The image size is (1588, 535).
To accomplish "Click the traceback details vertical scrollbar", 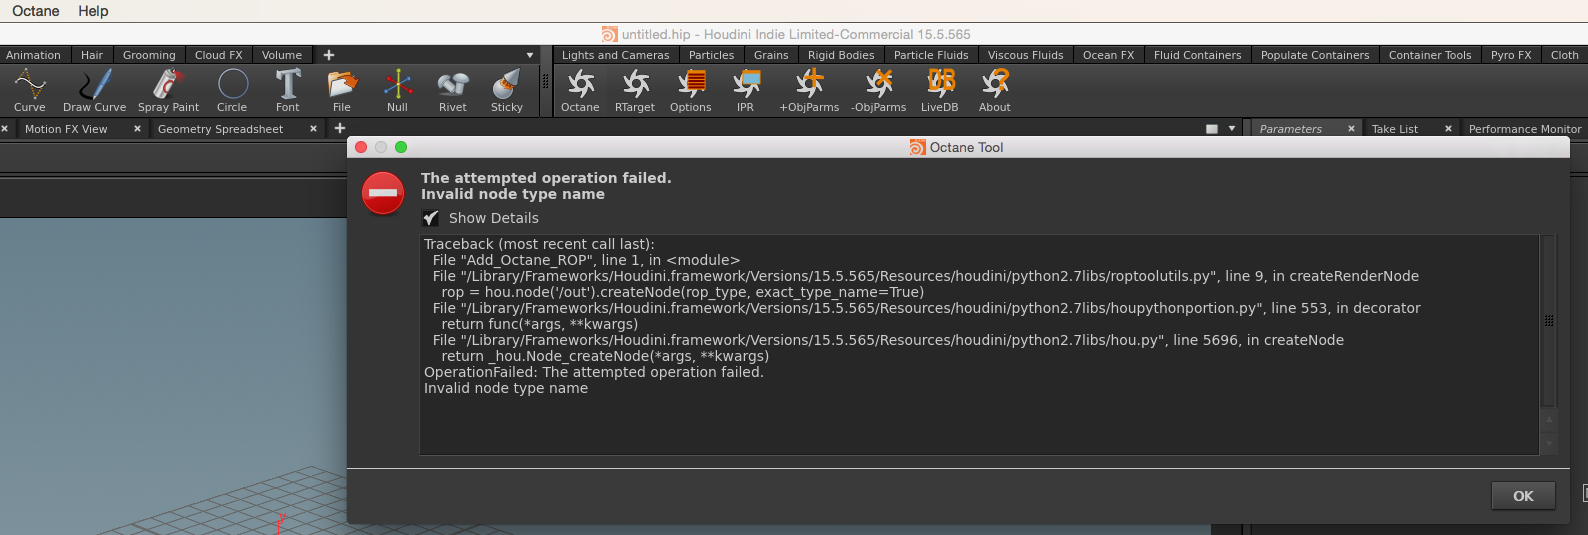I will click(1549, 320).
